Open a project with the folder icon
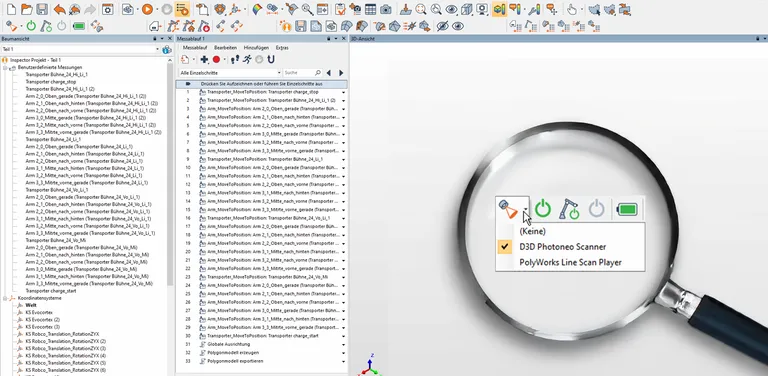 pos(26,9)
